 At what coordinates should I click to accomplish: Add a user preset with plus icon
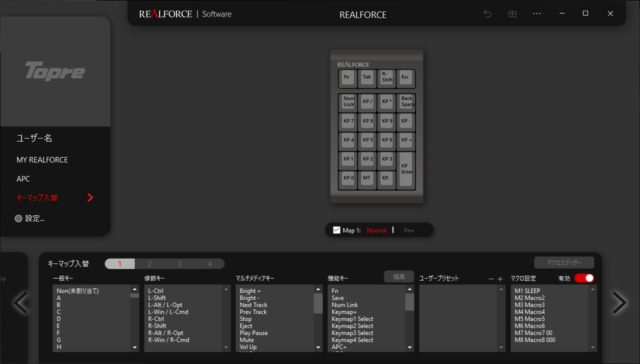point(500,279)
